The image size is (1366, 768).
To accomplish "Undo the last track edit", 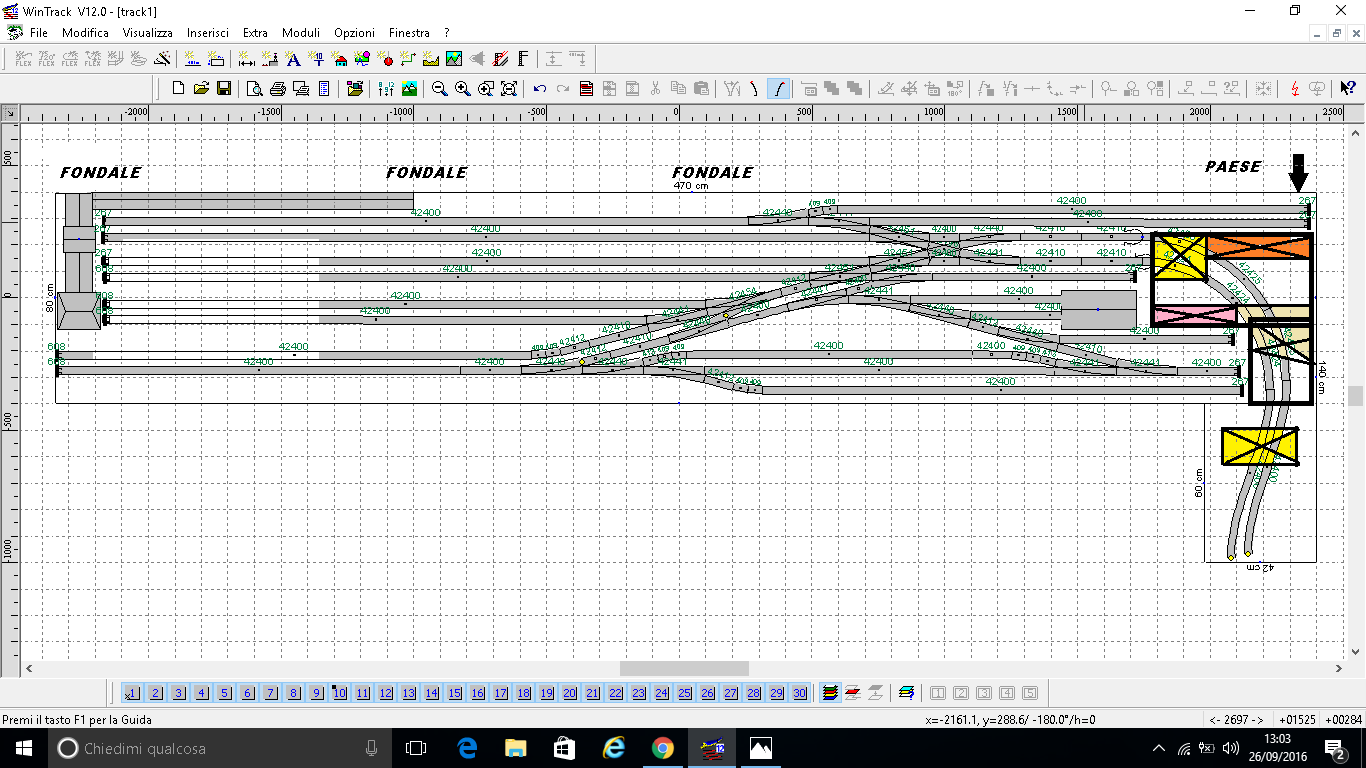I will point(540,88).
